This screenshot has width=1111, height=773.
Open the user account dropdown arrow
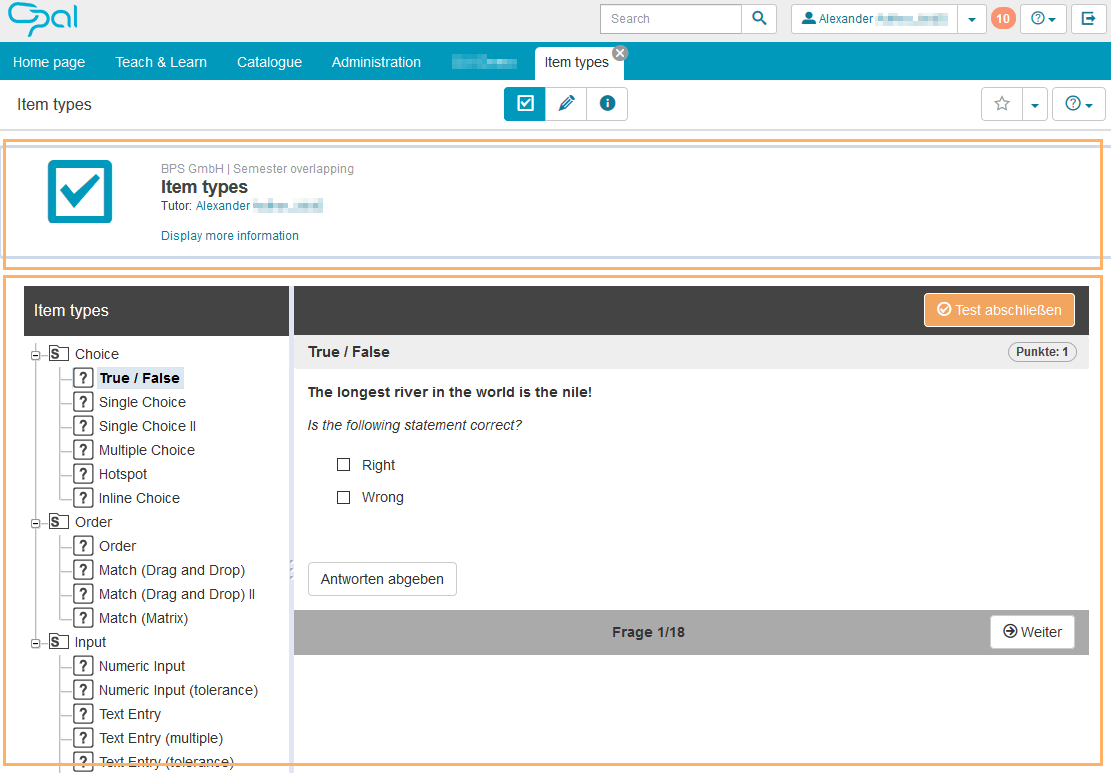pos(972,19)
